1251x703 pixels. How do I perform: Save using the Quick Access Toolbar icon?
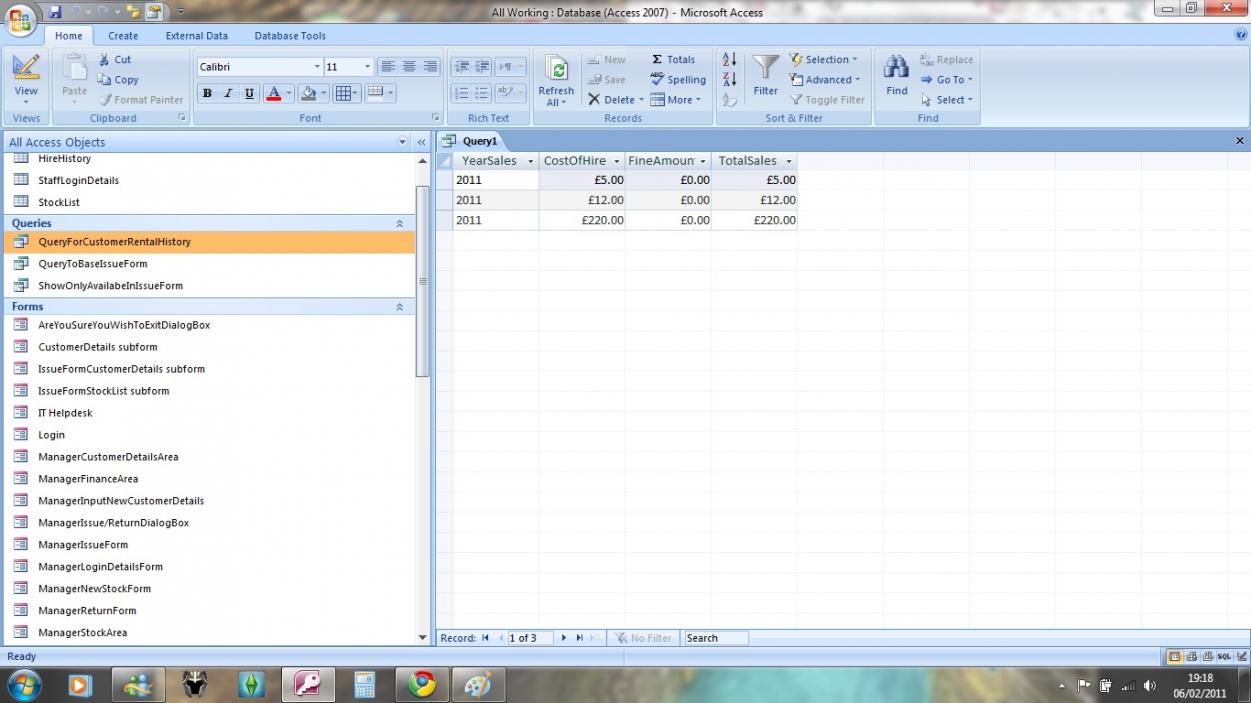tap(55, 12)
